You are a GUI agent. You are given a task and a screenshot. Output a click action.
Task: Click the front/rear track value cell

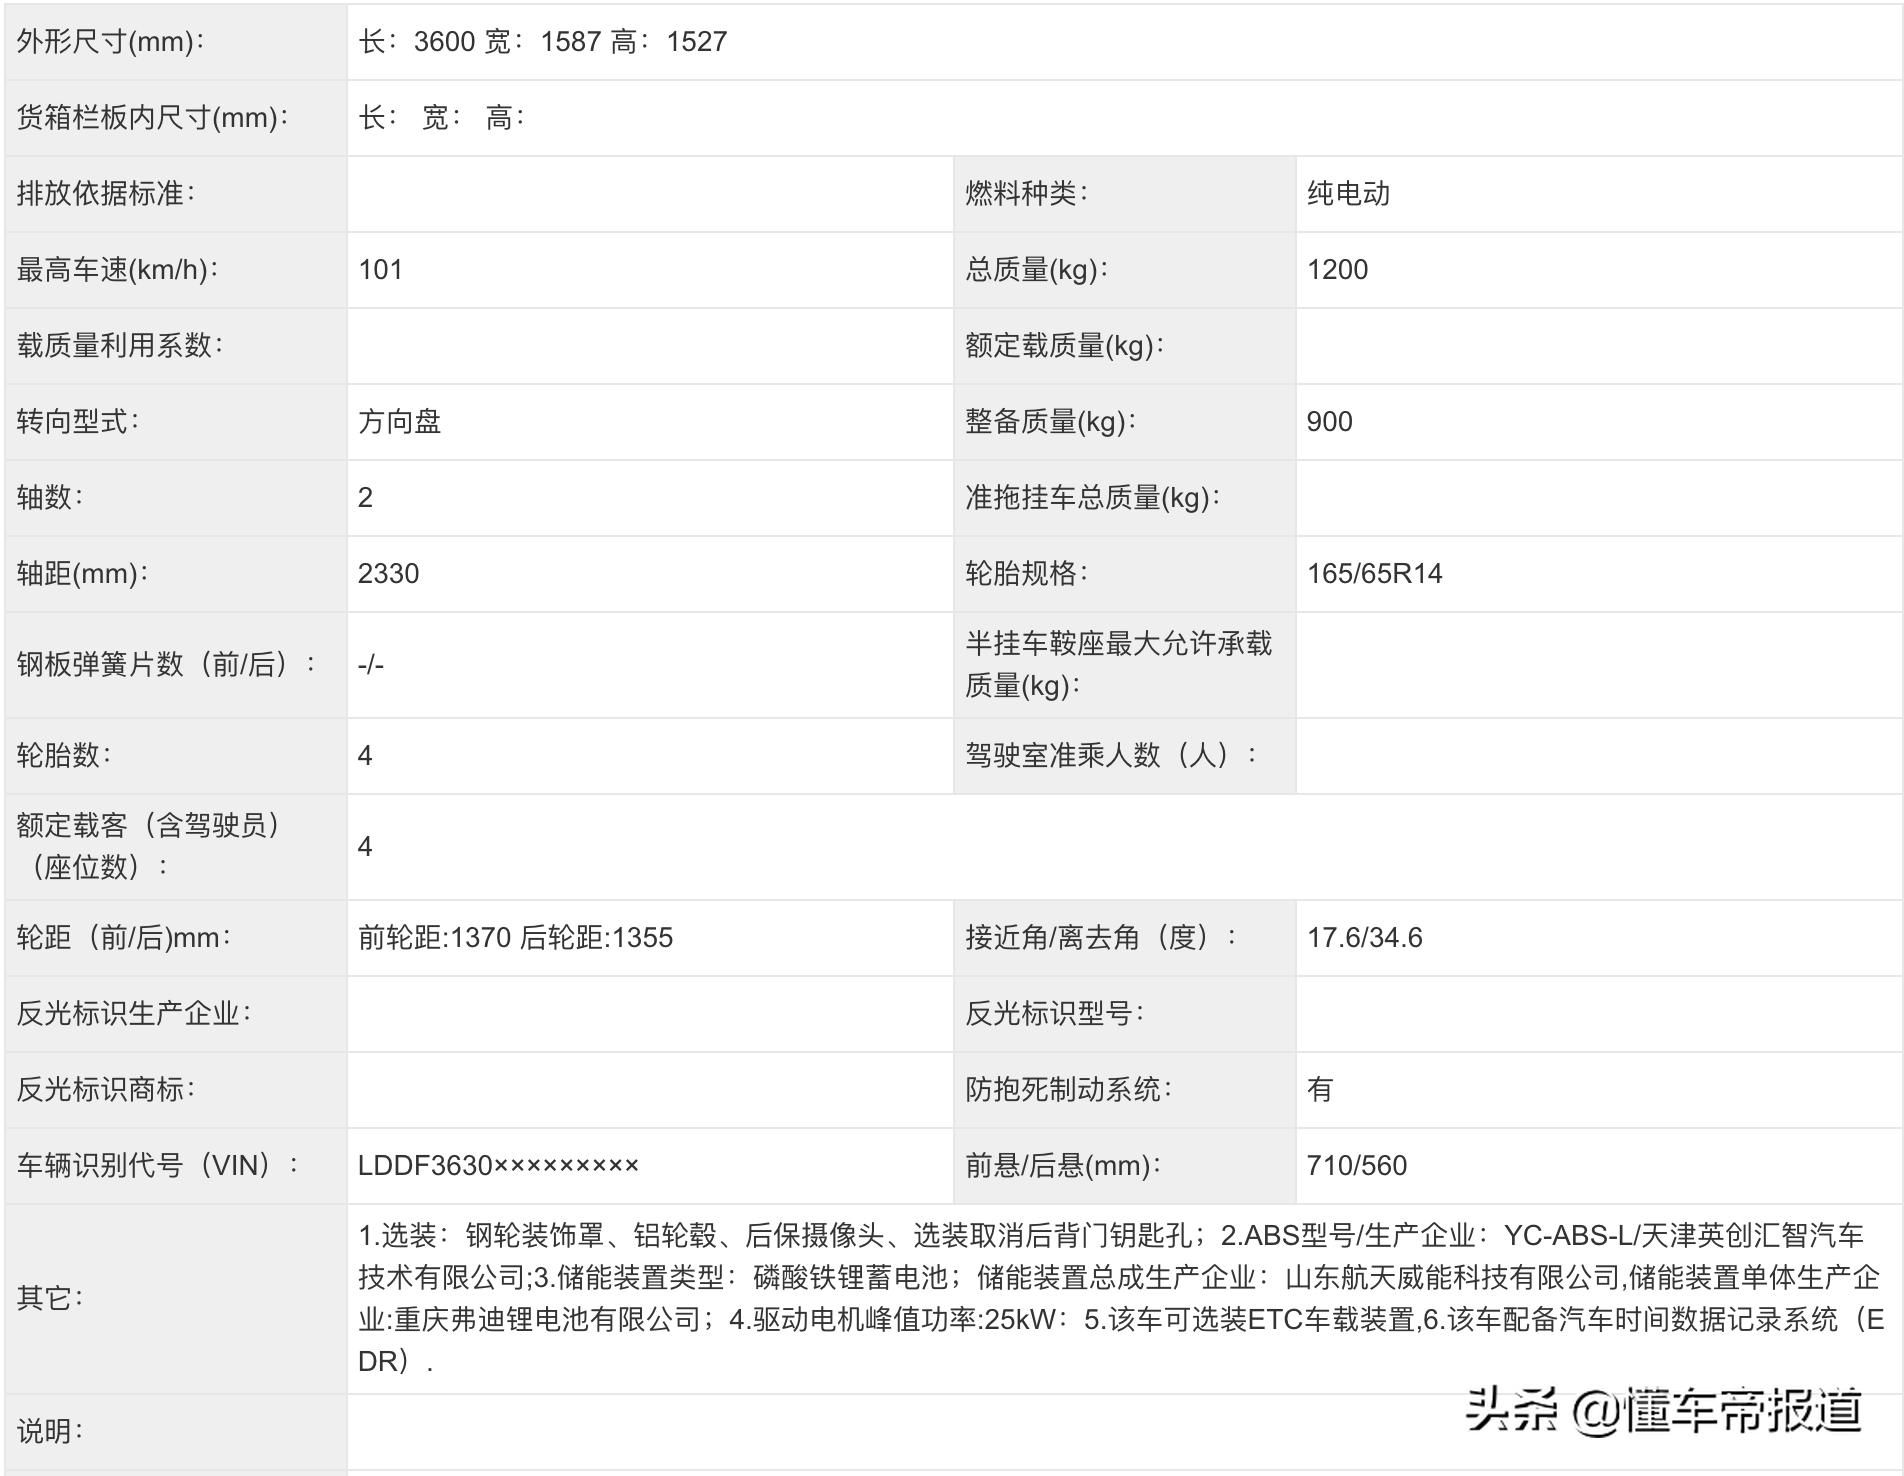coord(515,936)
